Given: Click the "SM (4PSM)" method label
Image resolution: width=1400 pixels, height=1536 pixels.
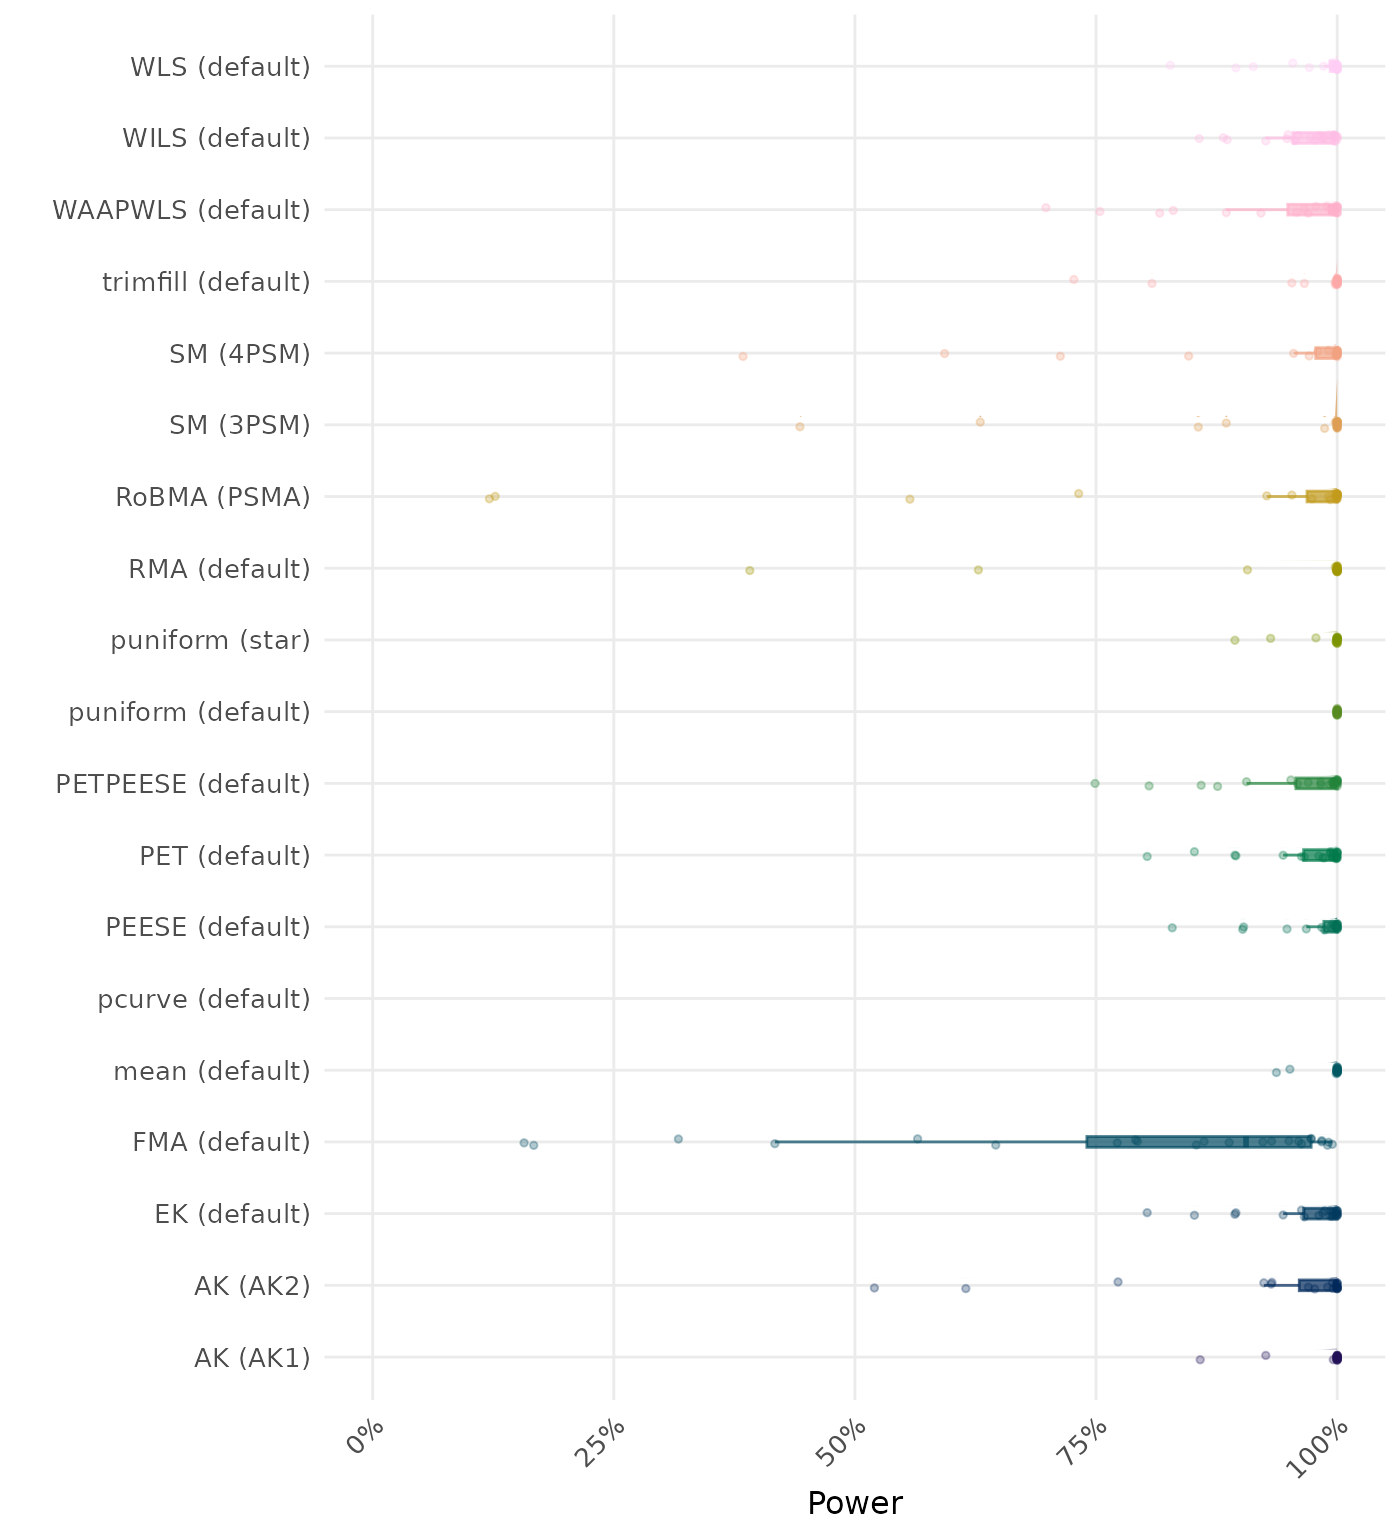Looking at the screenshot, I should coord(240,354).
